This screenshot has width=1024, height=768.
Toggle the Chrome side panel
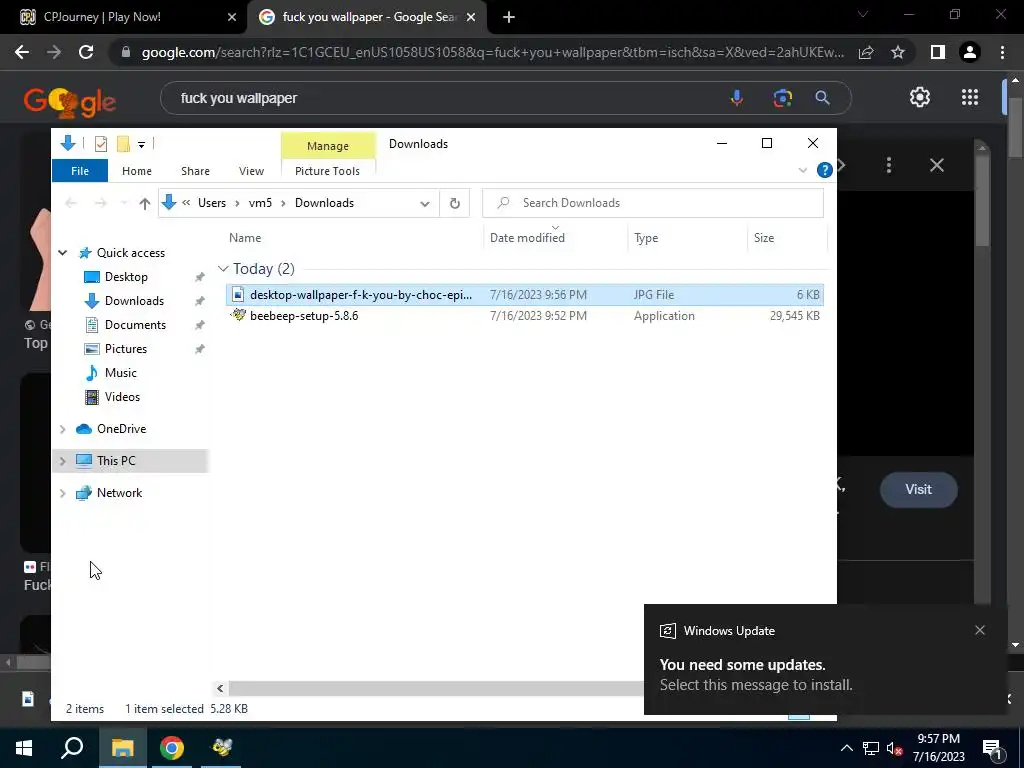(938, 52)
